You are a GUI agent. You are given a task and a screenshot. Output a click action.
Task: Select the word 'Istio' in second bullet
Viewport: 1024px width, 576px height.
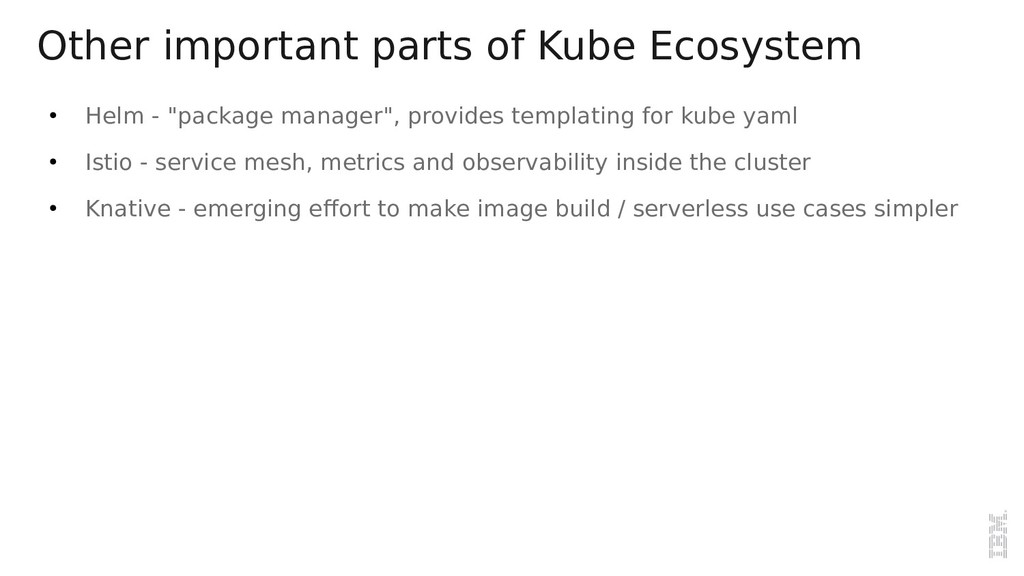coord(108,162)
